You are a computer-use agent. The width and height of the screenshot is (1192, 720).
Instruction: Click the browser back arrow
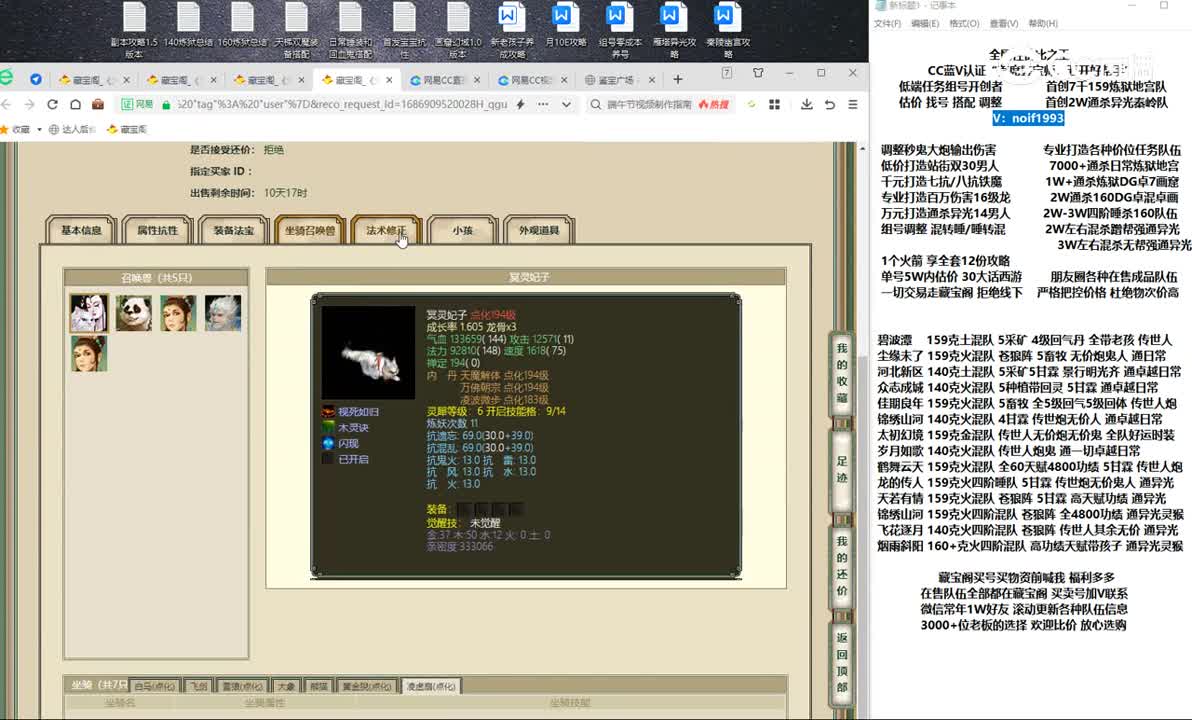(x=8, y=104)
